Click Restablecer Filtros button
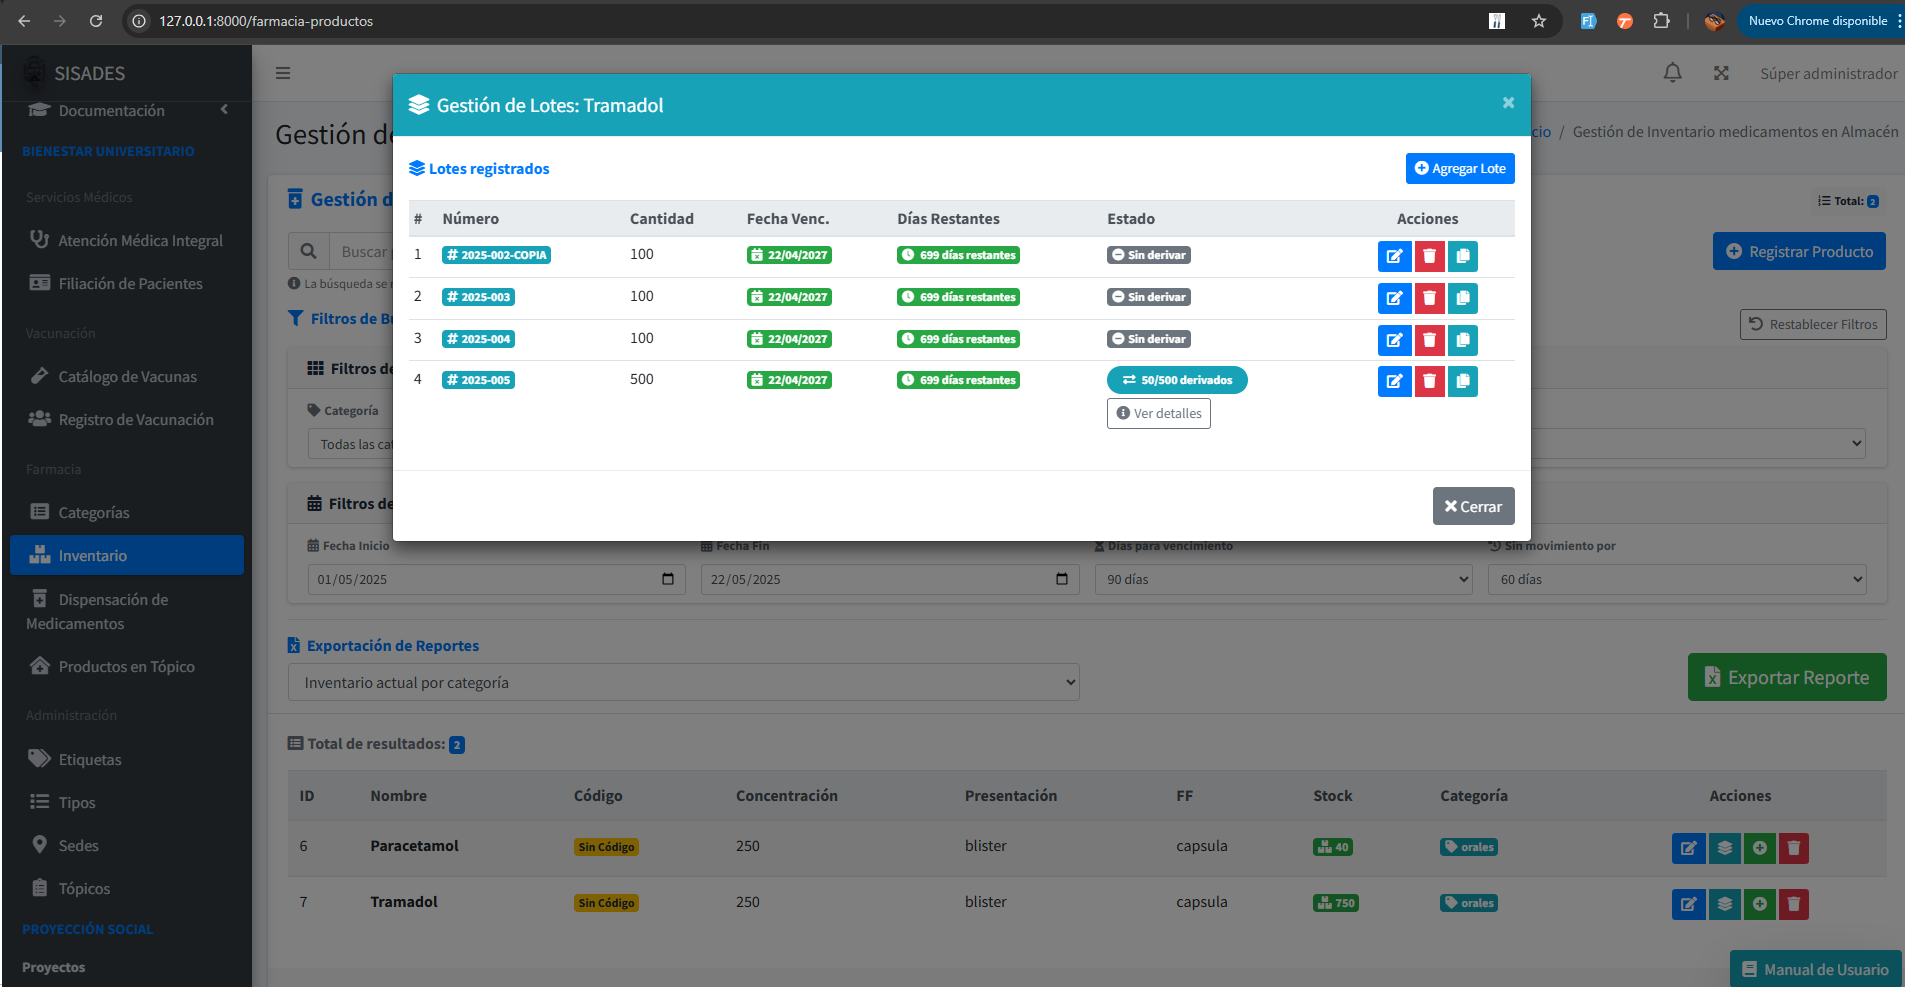This screenshot has width=1905, height=987. coord(1813,324)
